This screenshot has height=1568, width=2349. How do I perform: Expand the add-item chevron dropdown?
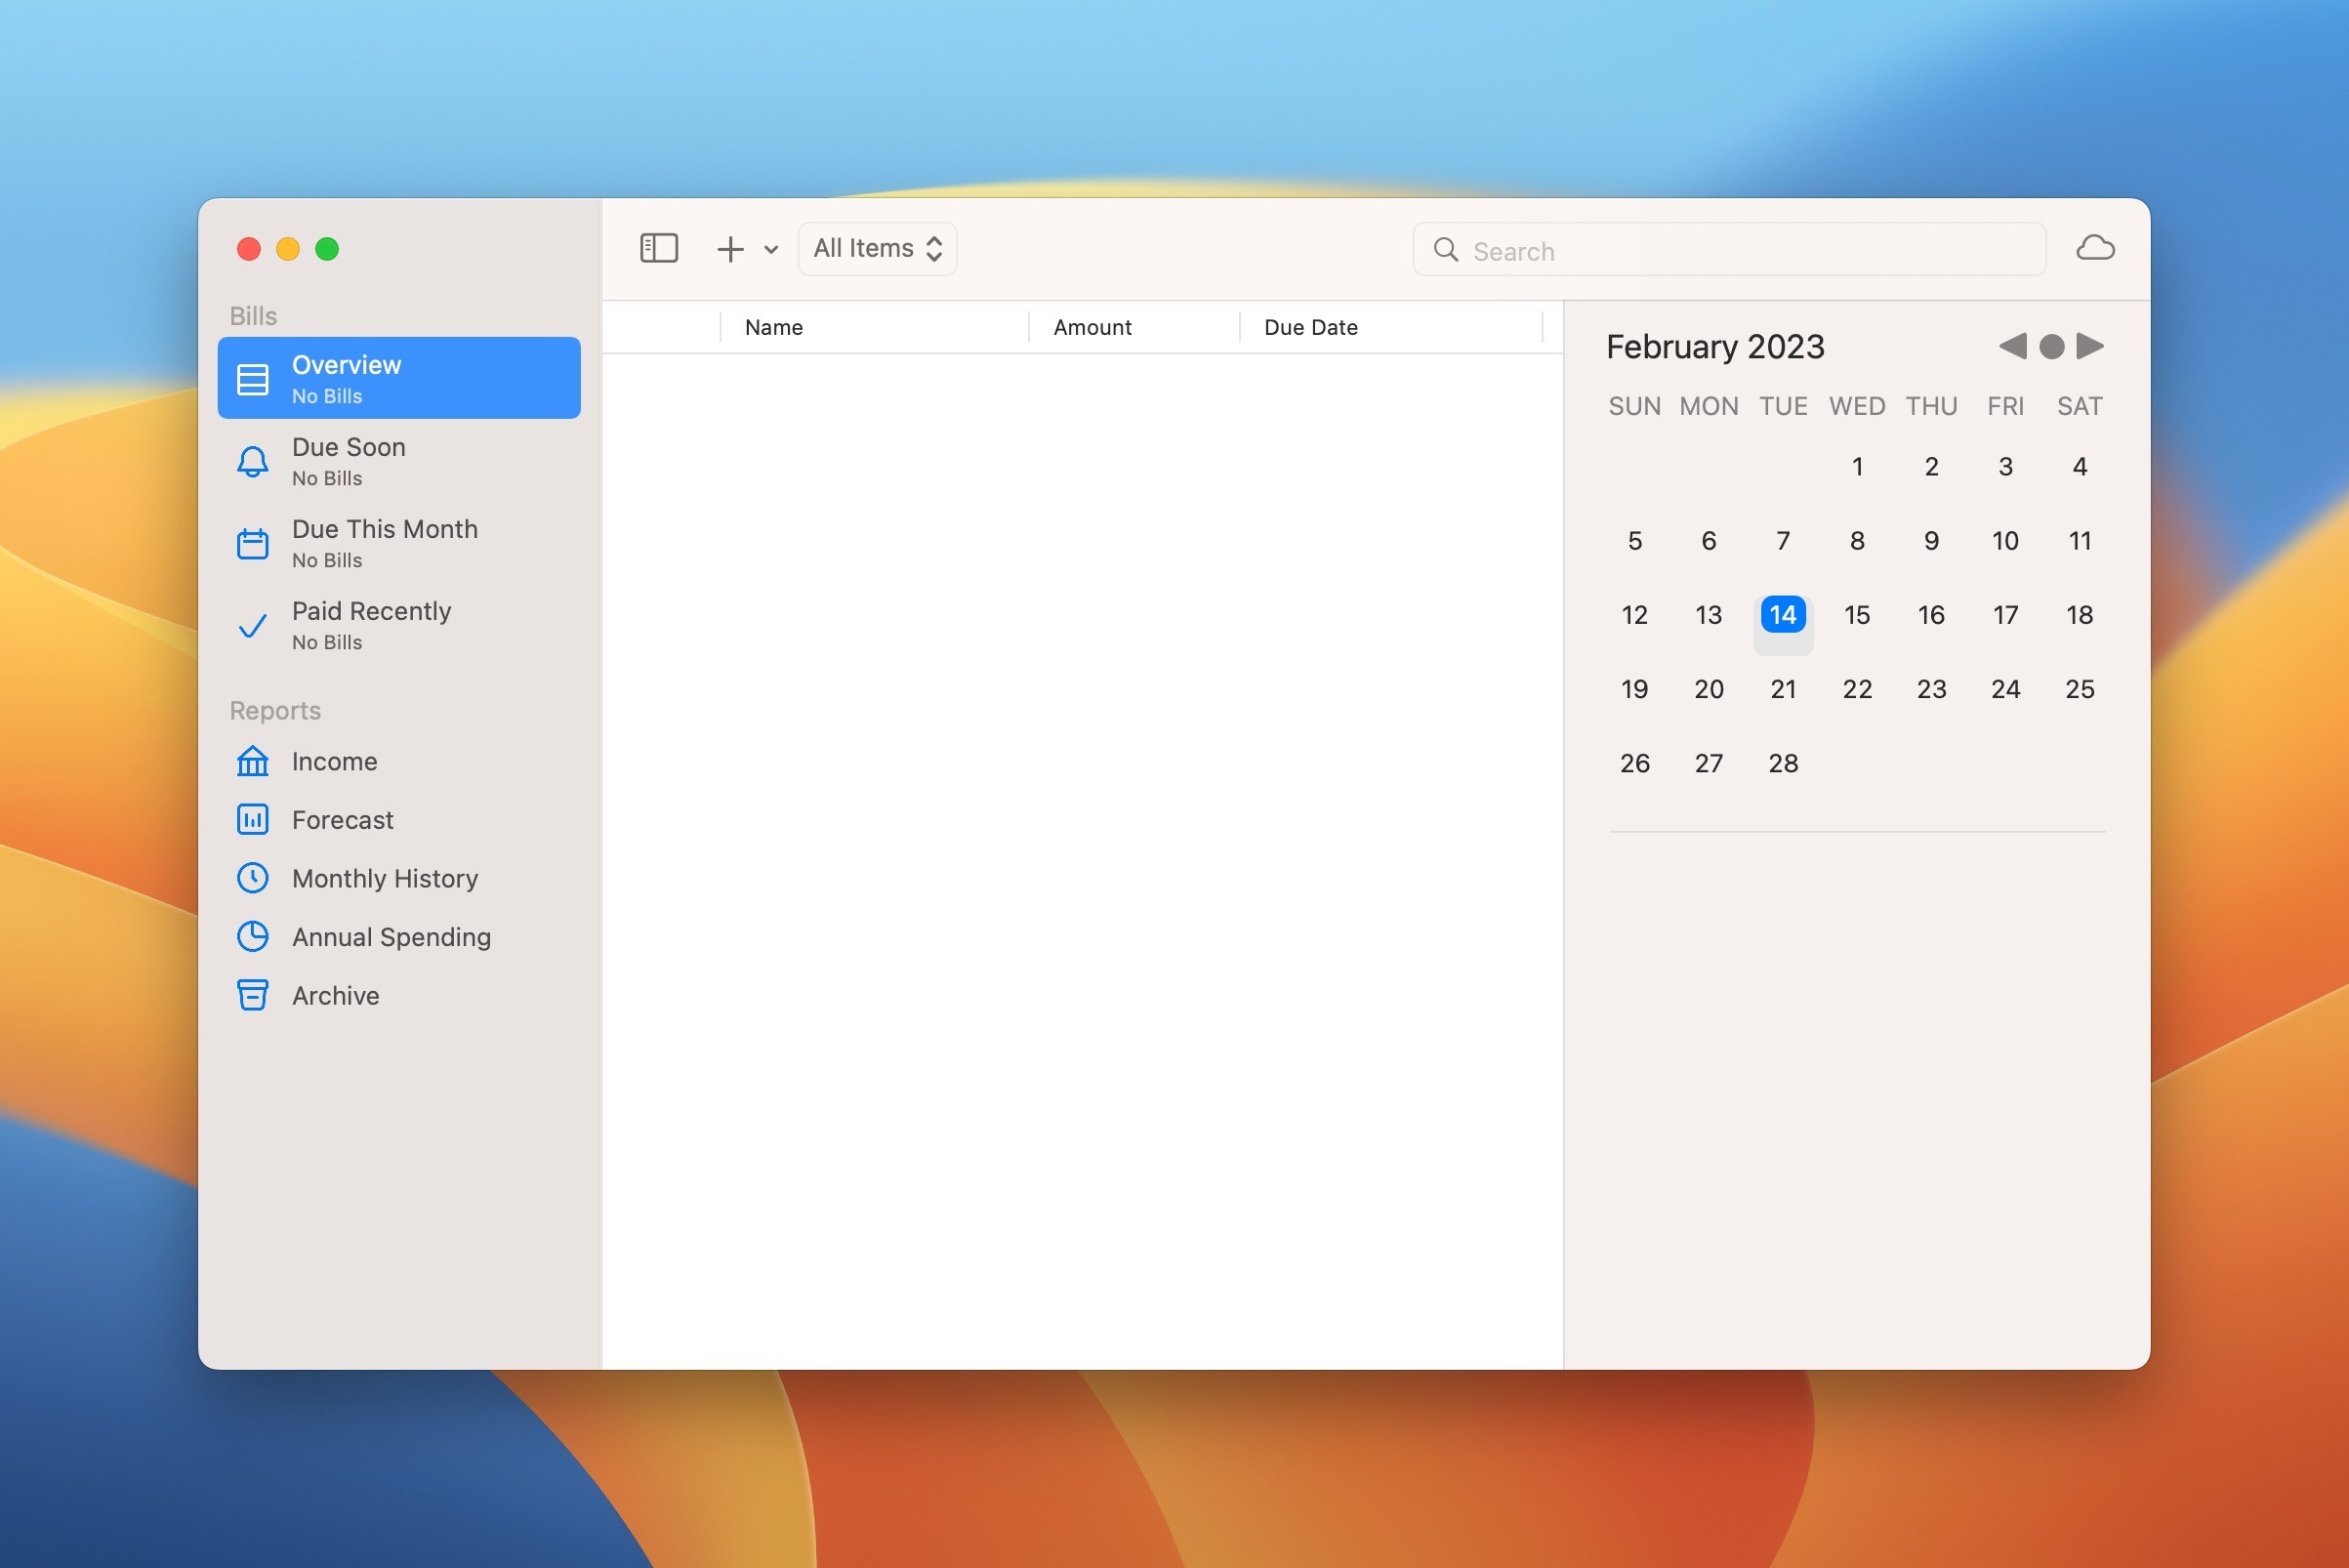(x=770, y=250)
